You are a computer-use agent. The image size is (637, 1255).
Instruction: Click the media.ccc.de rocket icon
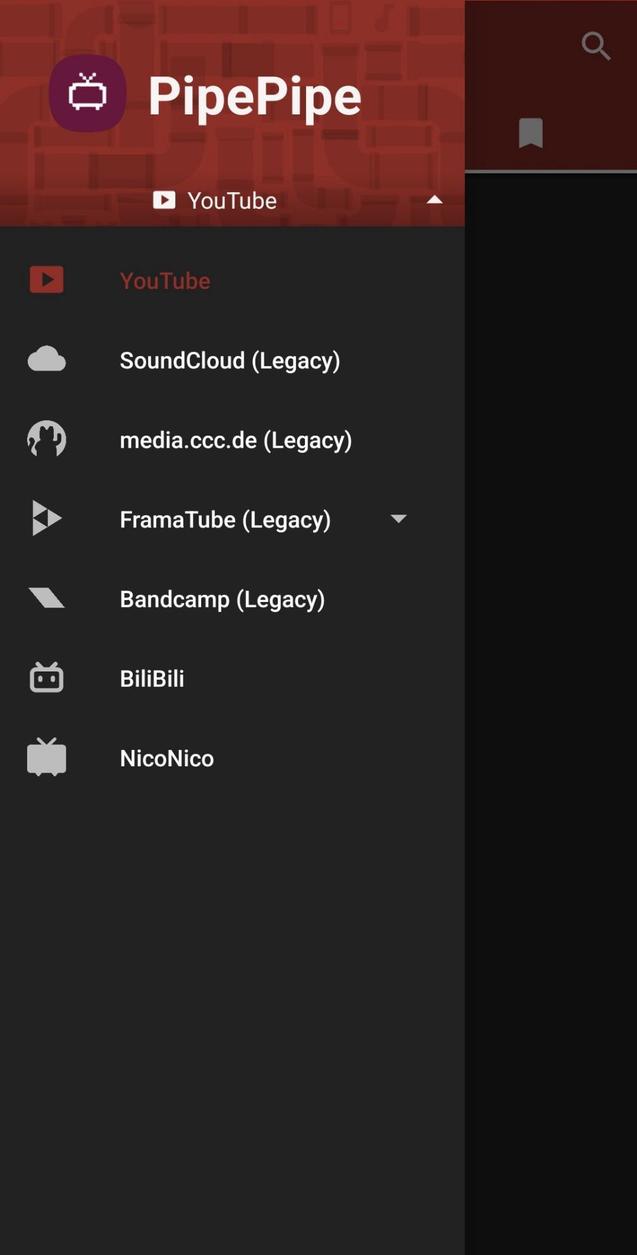point(46,438)
